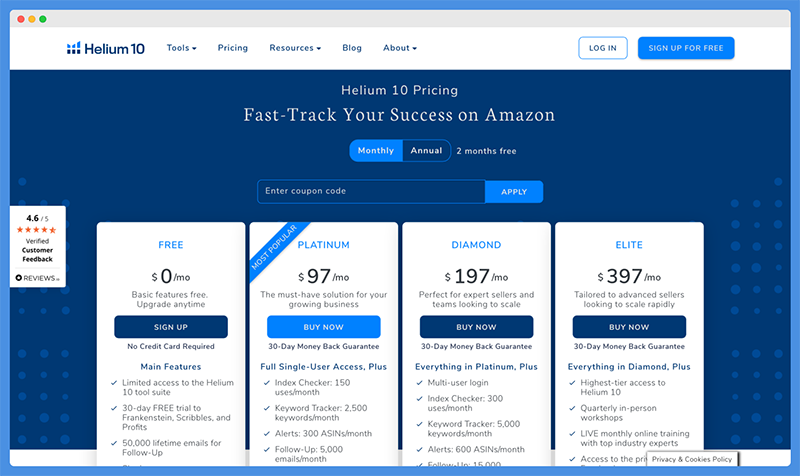The width and height of the screenshot is (800, 476).
Task: Click checkmark beside '50,000 lifetime emails'
Action: point(114,443)
